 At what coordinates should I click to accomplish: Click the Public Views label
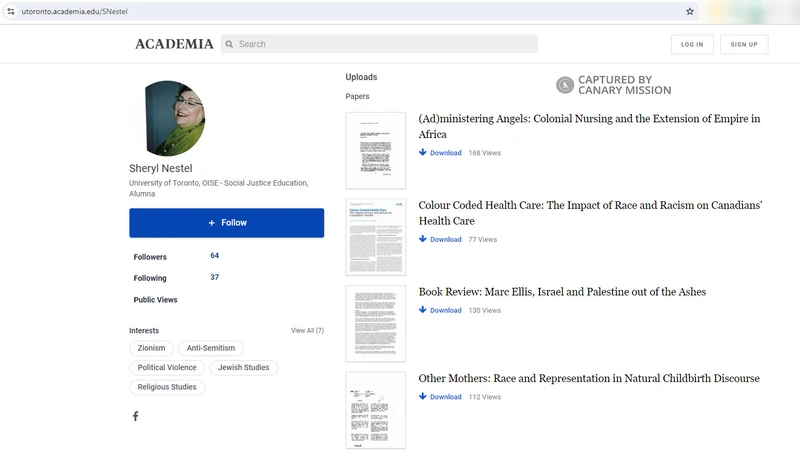156,300
